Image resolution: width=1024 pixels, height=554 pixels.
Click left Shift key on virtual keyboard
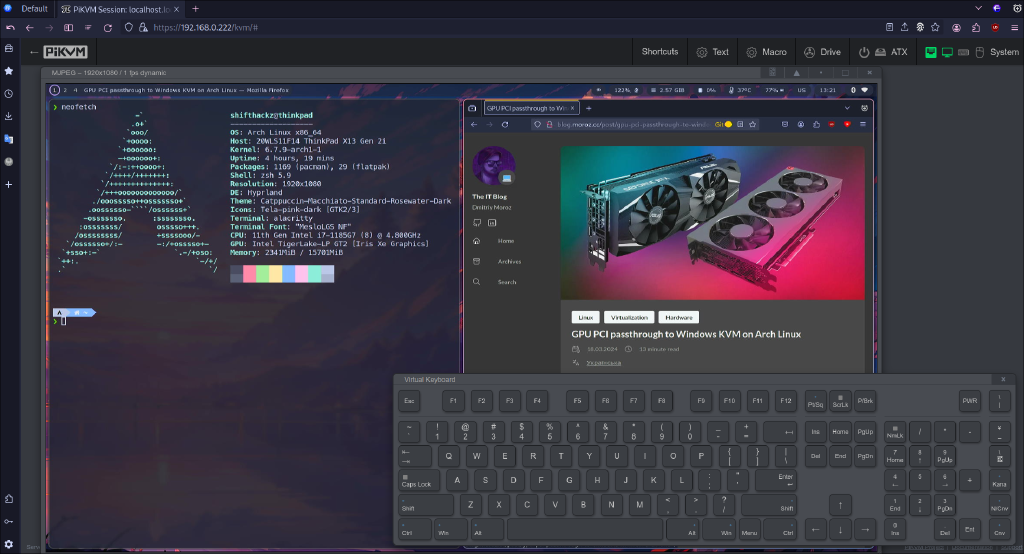click(x=426, y=505)
